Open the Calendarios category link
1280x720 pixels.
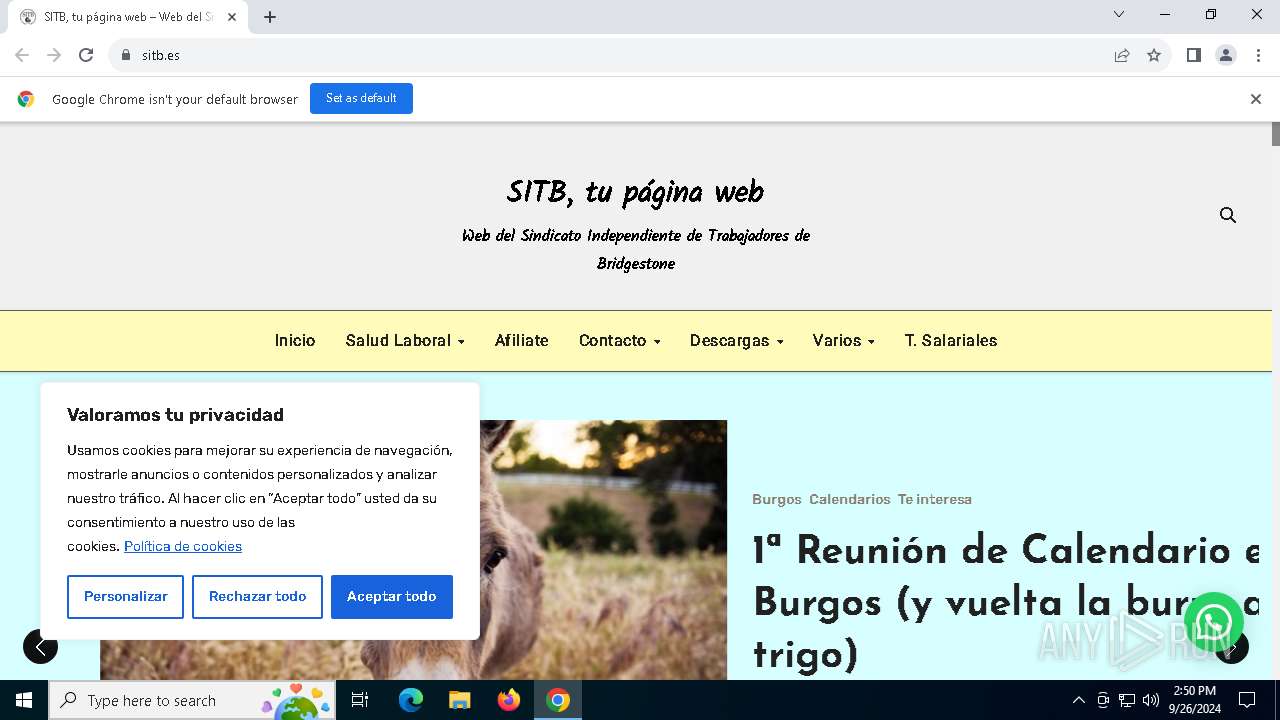click(x=850, y=499)
